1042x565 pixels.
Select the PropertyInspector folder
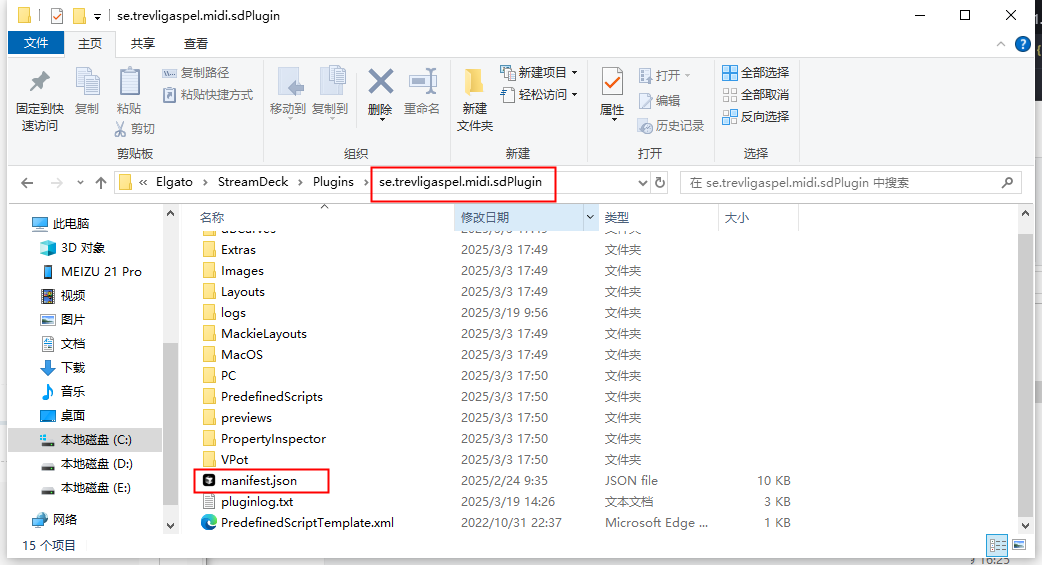click(264, 439)
